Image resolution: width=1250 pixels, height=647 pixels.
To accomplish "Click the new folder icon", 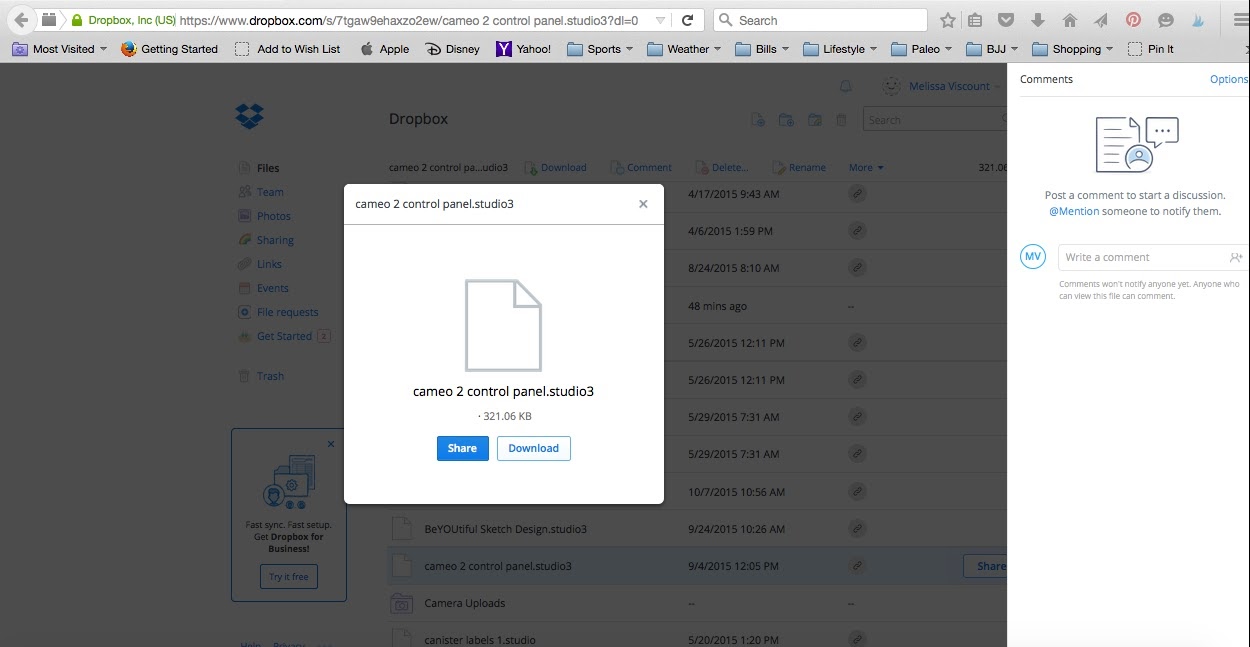I will tap(786, 120).
